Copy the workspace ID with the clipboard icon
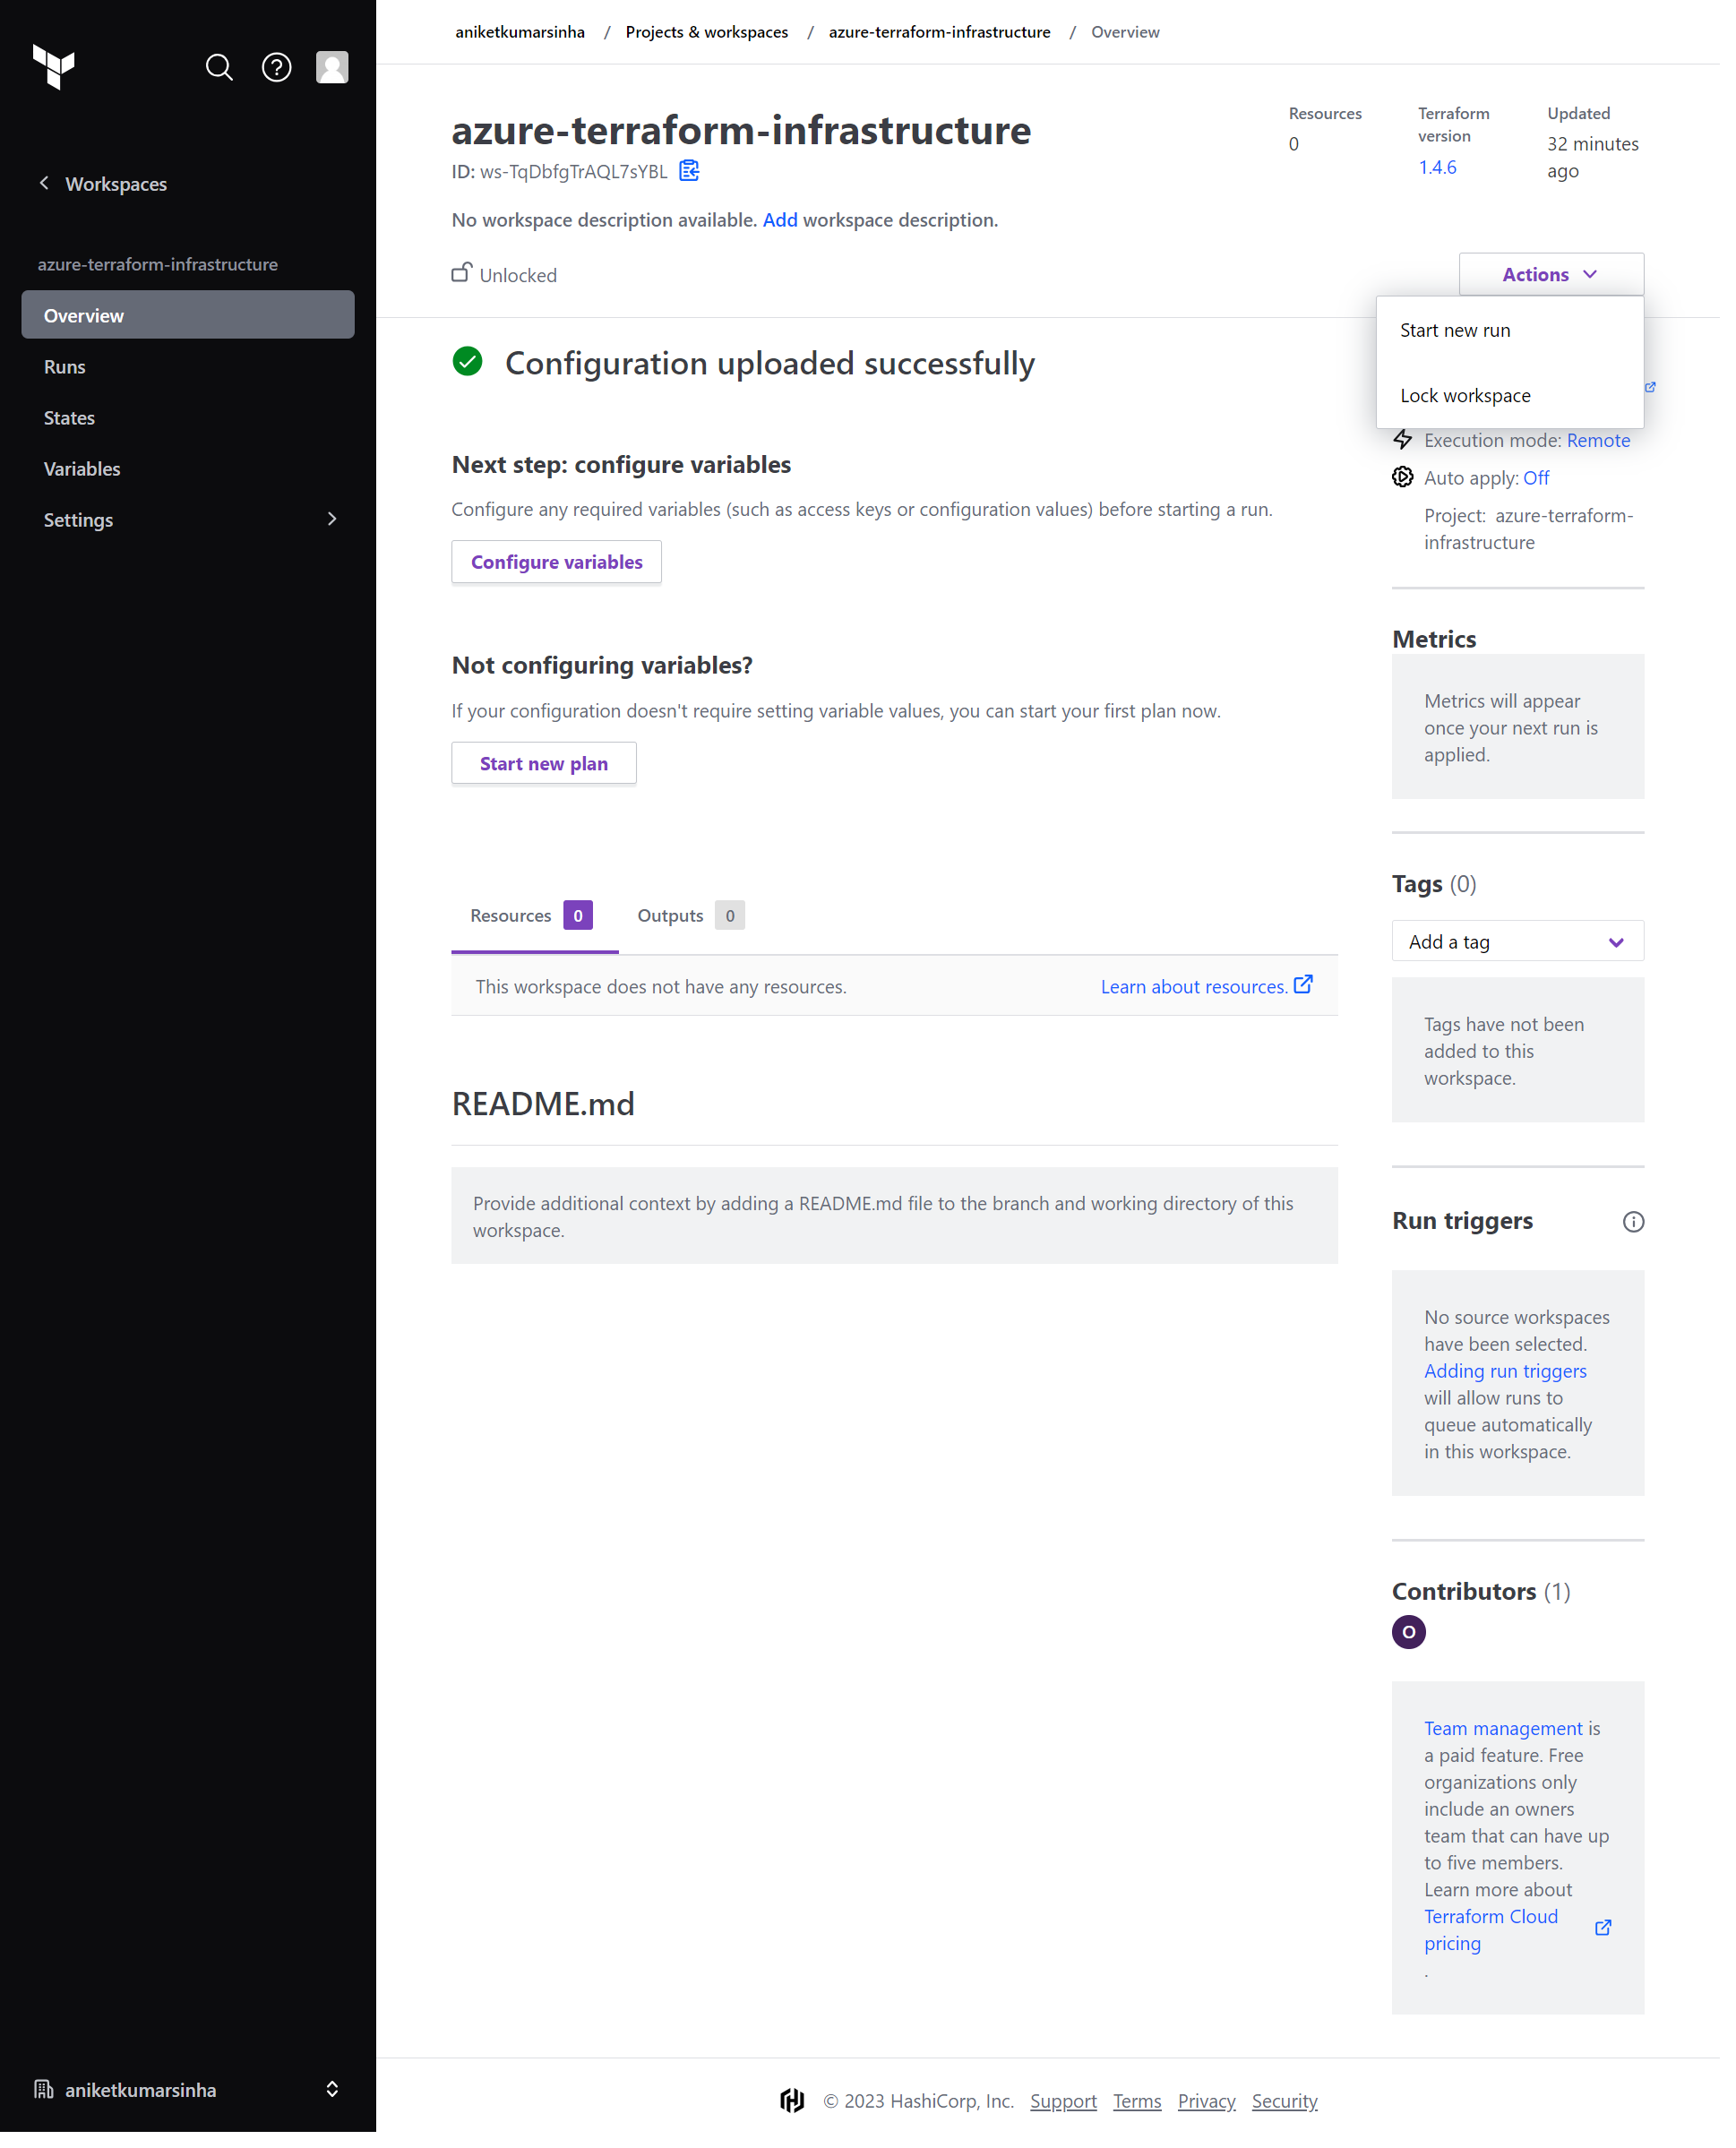This screenshot has height=2148, width=1736. [696, 172]
